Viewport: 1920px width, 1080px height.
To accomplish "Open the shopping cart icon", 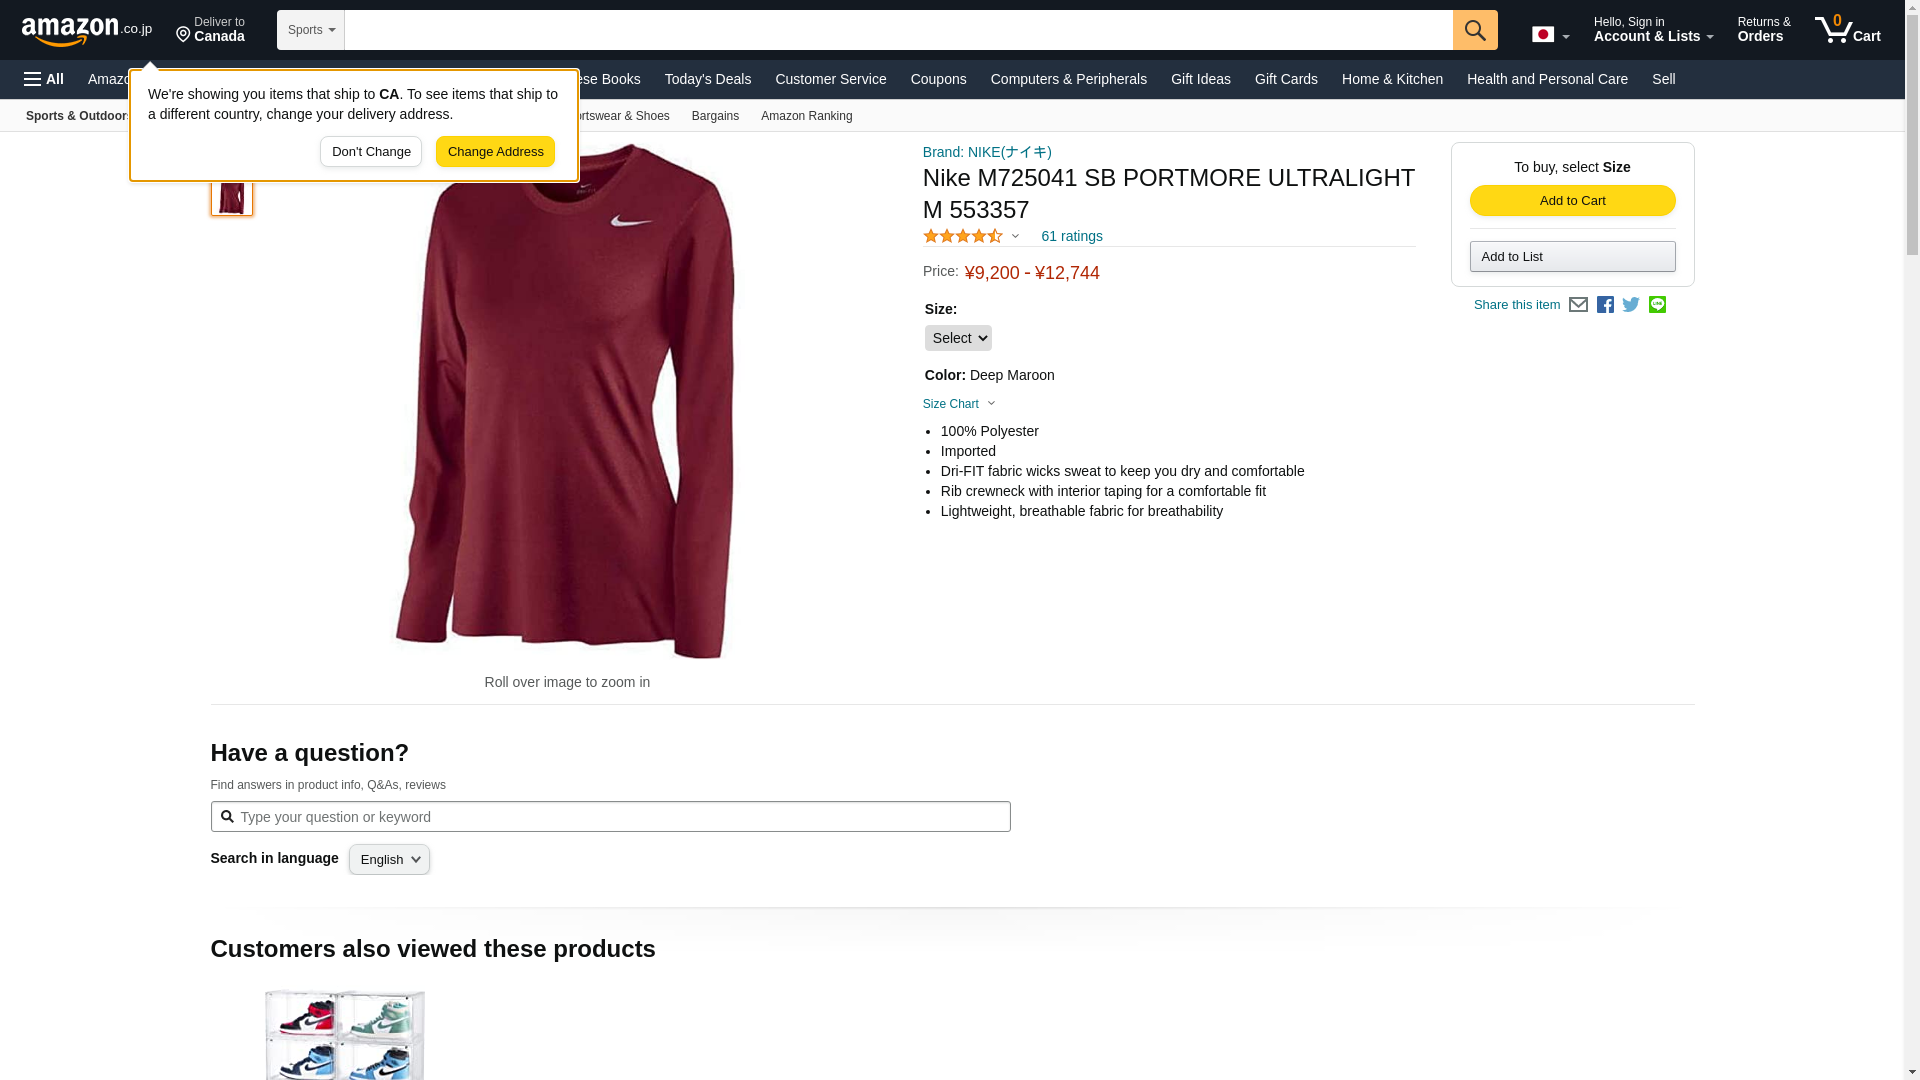I will pos(1847,30).
